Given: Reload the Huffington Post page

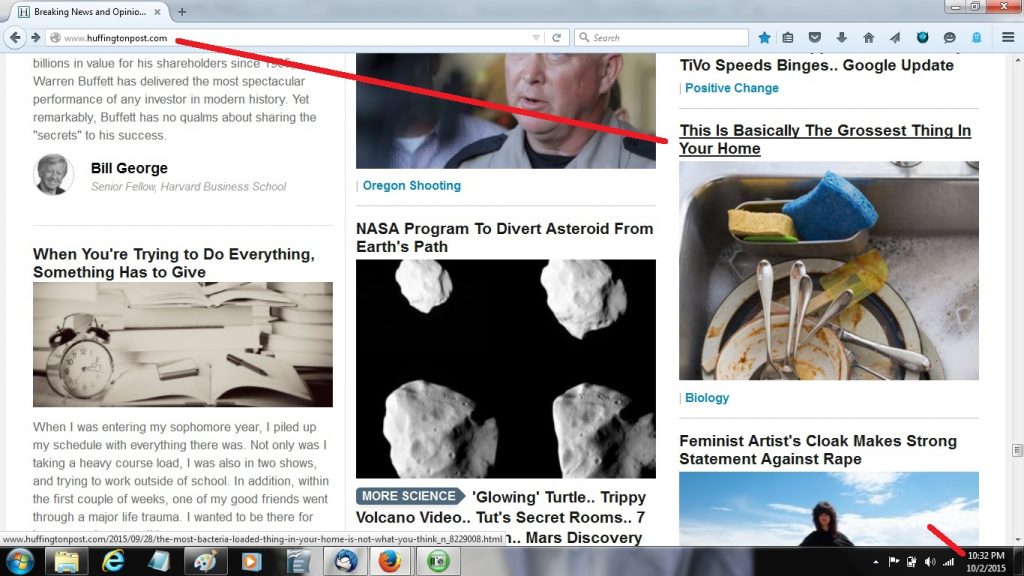Looking at the screenshot, I should tap(556, 38).
